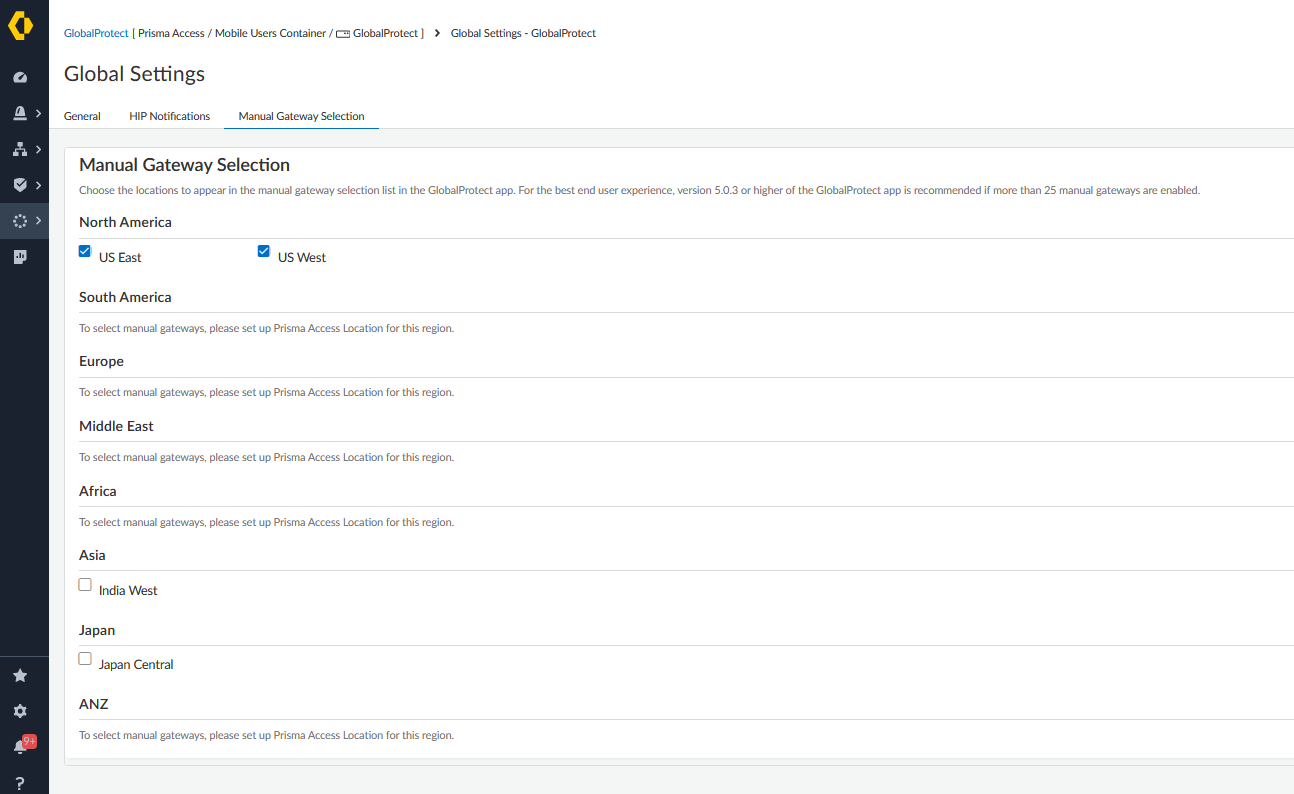1294x794 pixels.
Task: Switch to the HIP Notifications tab
Action: [170, 116]
